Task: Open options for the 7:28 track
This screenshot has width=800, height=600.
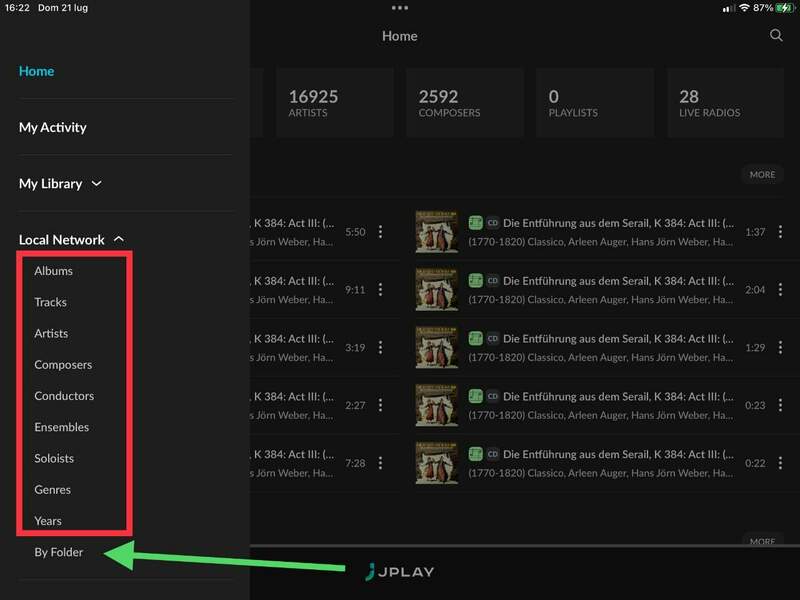Action: point(380,463)
